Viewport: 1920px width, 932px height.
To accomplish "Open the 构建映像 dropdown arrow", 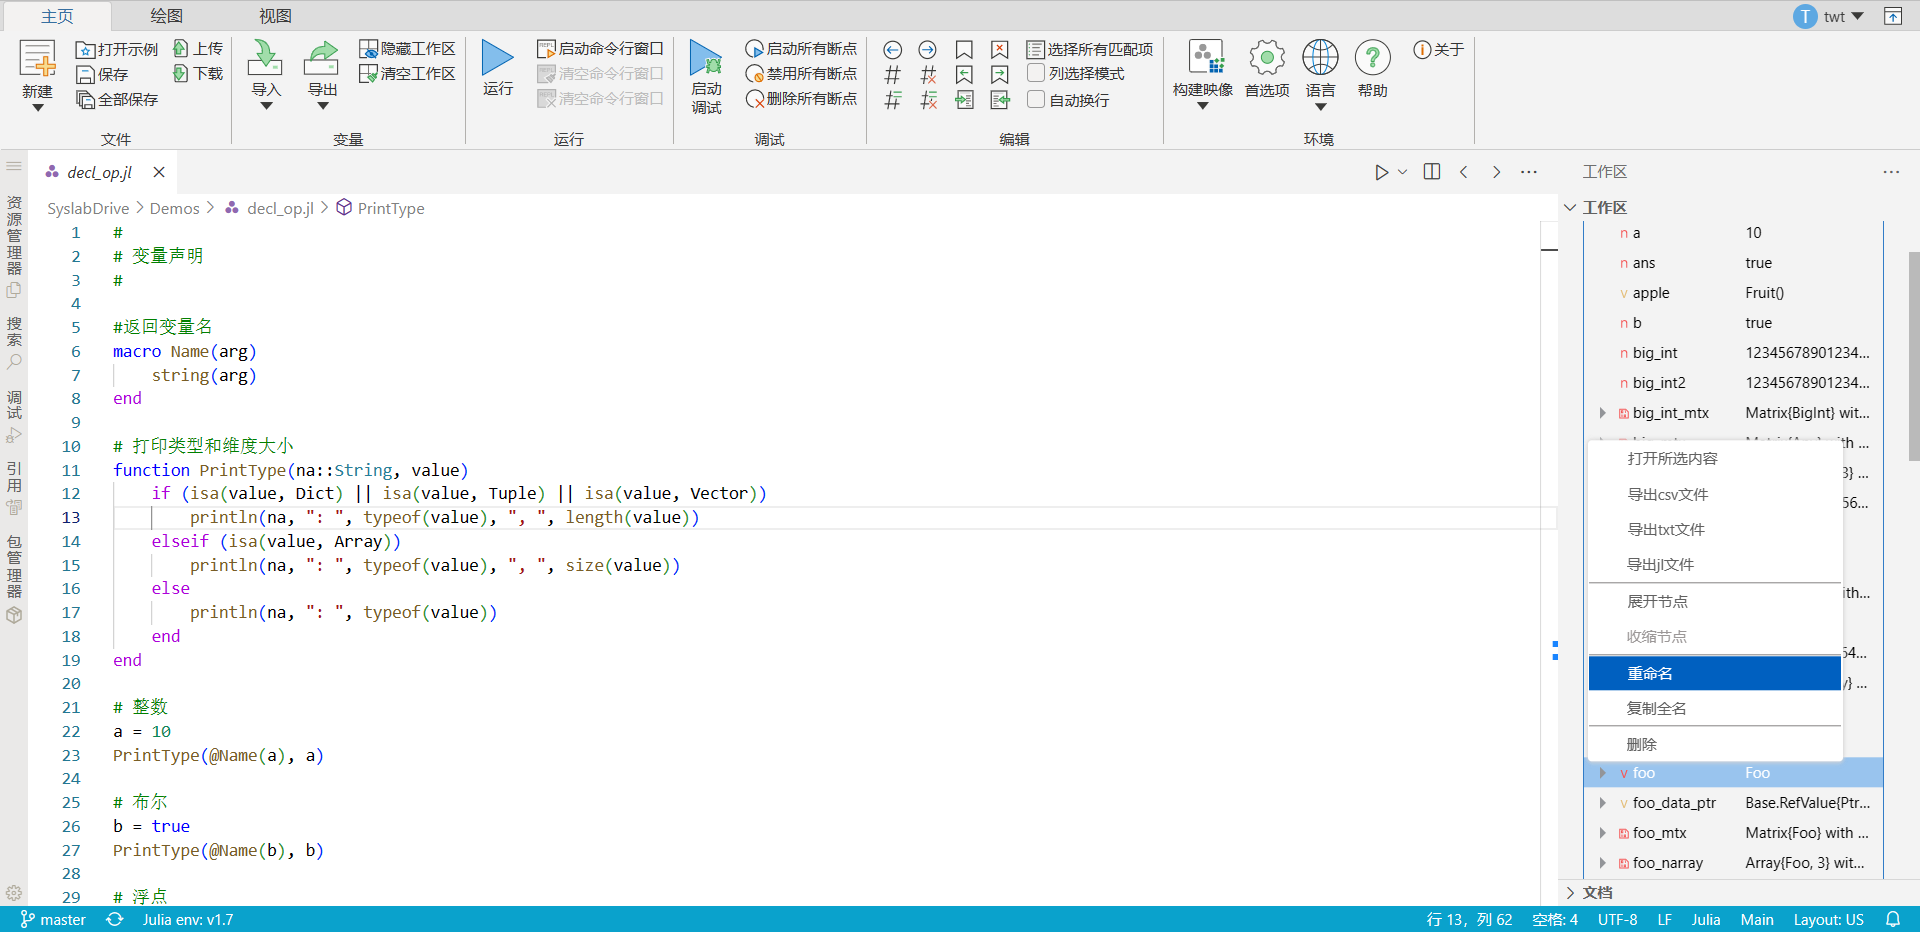I will [x=1203, y=106].
